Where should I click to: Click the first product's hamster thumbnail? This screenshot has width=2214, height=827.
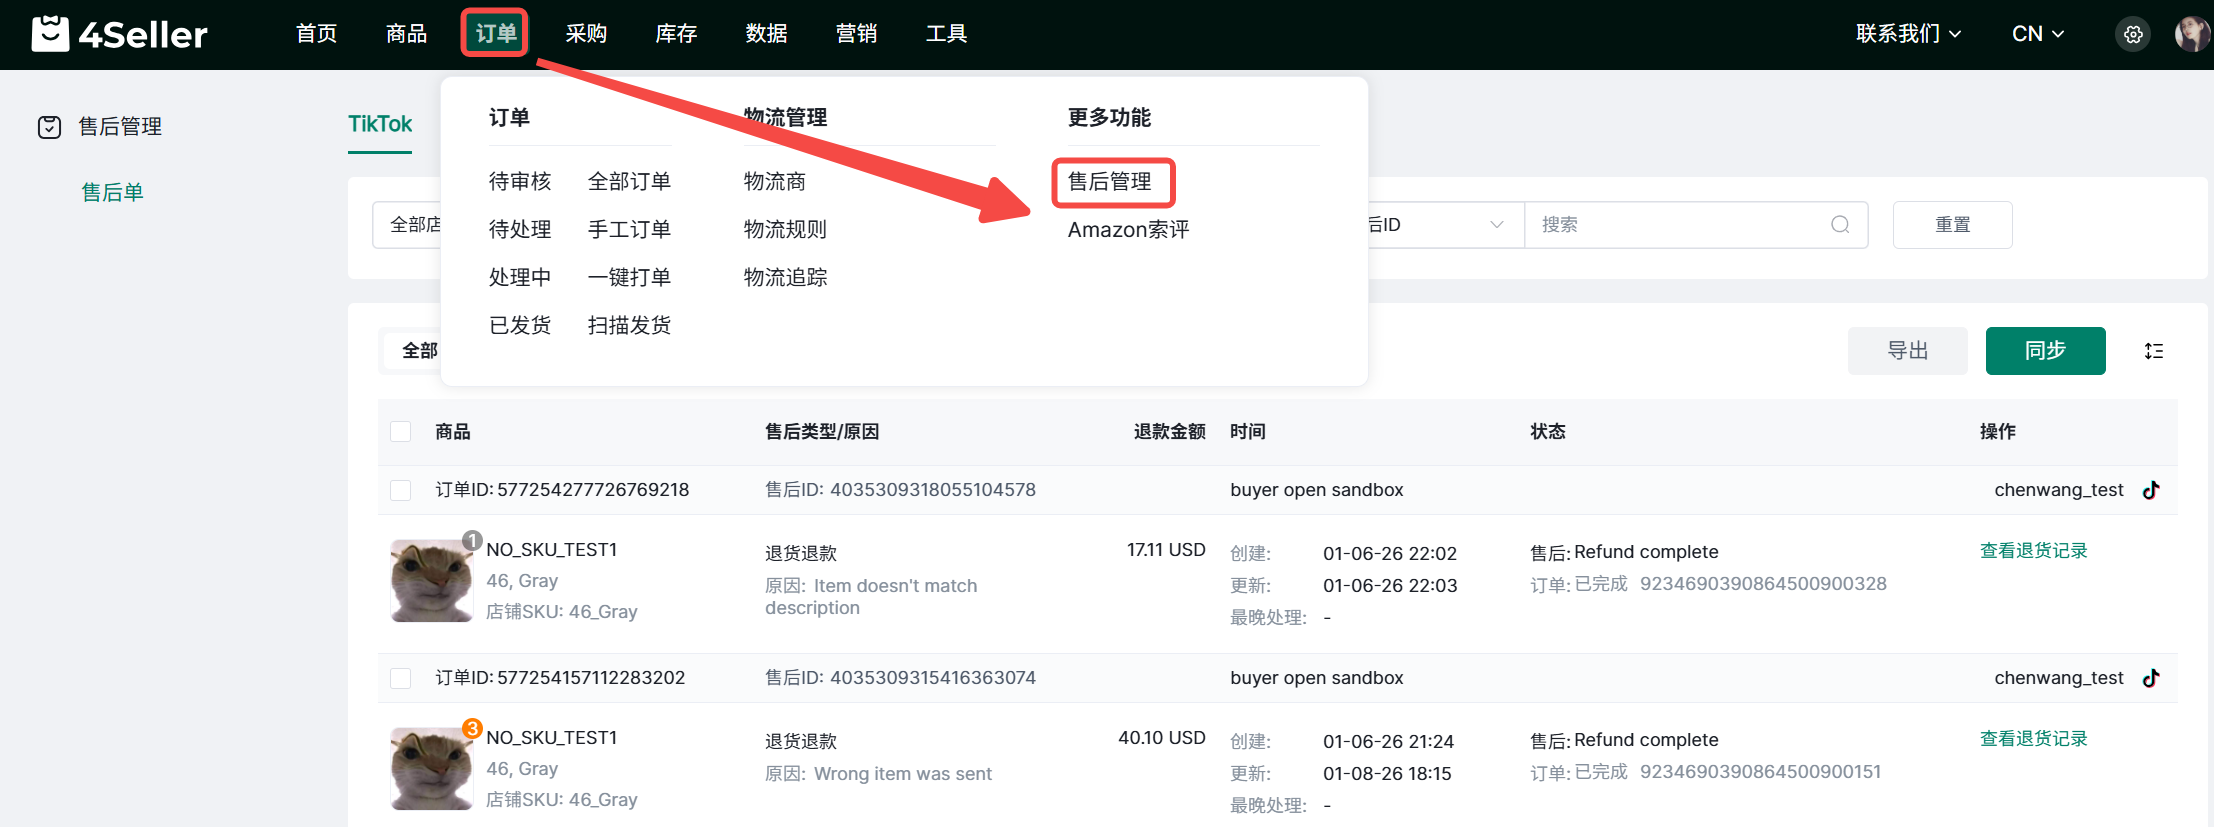(431, 581)
